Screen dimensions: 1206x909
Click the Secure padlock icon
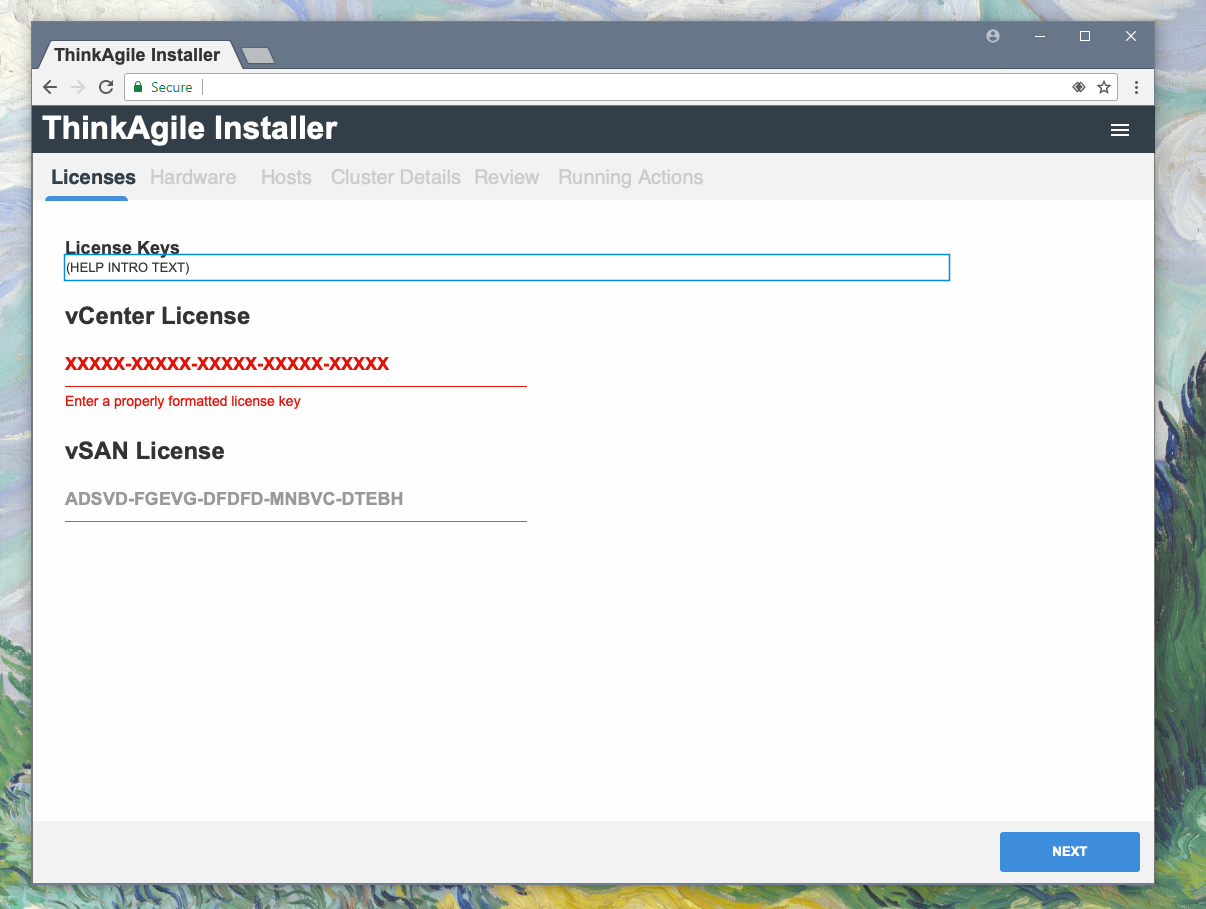point(139,87)
